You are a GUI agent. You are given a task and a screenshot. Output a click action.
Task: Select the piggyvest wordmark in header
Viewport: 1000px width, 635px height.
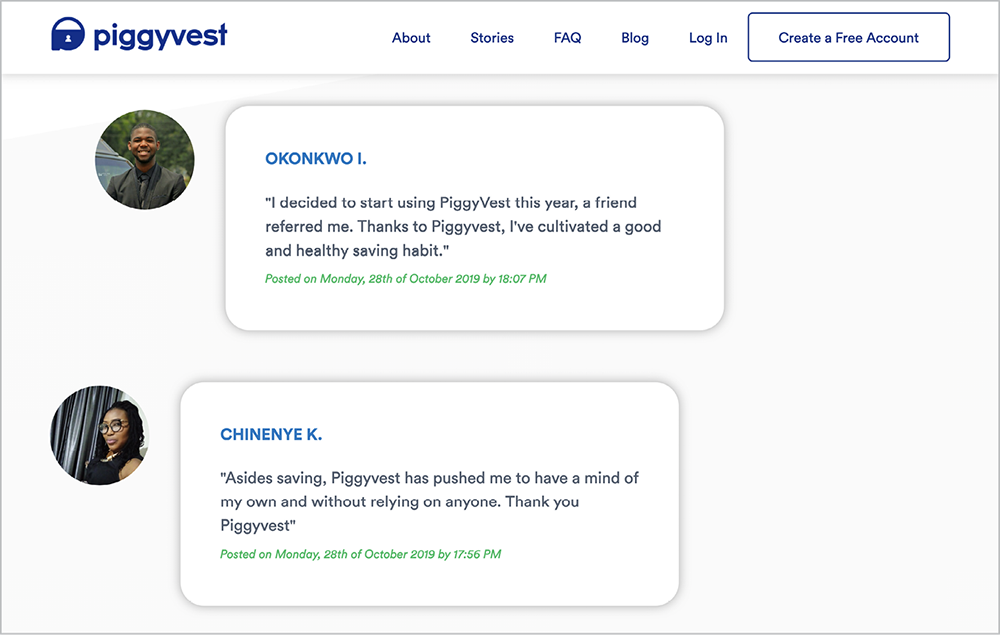click(x=160, y=35)
